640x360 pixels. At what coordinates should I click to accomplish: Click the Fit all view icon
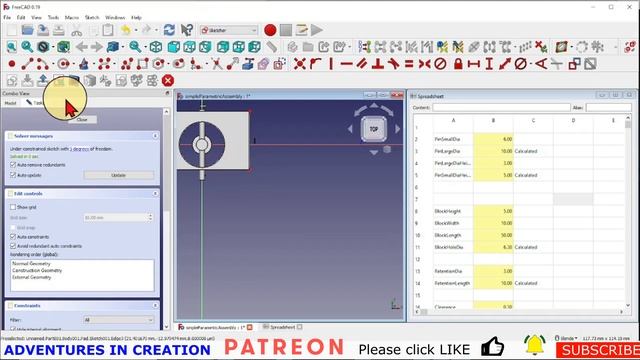point(11,47)
